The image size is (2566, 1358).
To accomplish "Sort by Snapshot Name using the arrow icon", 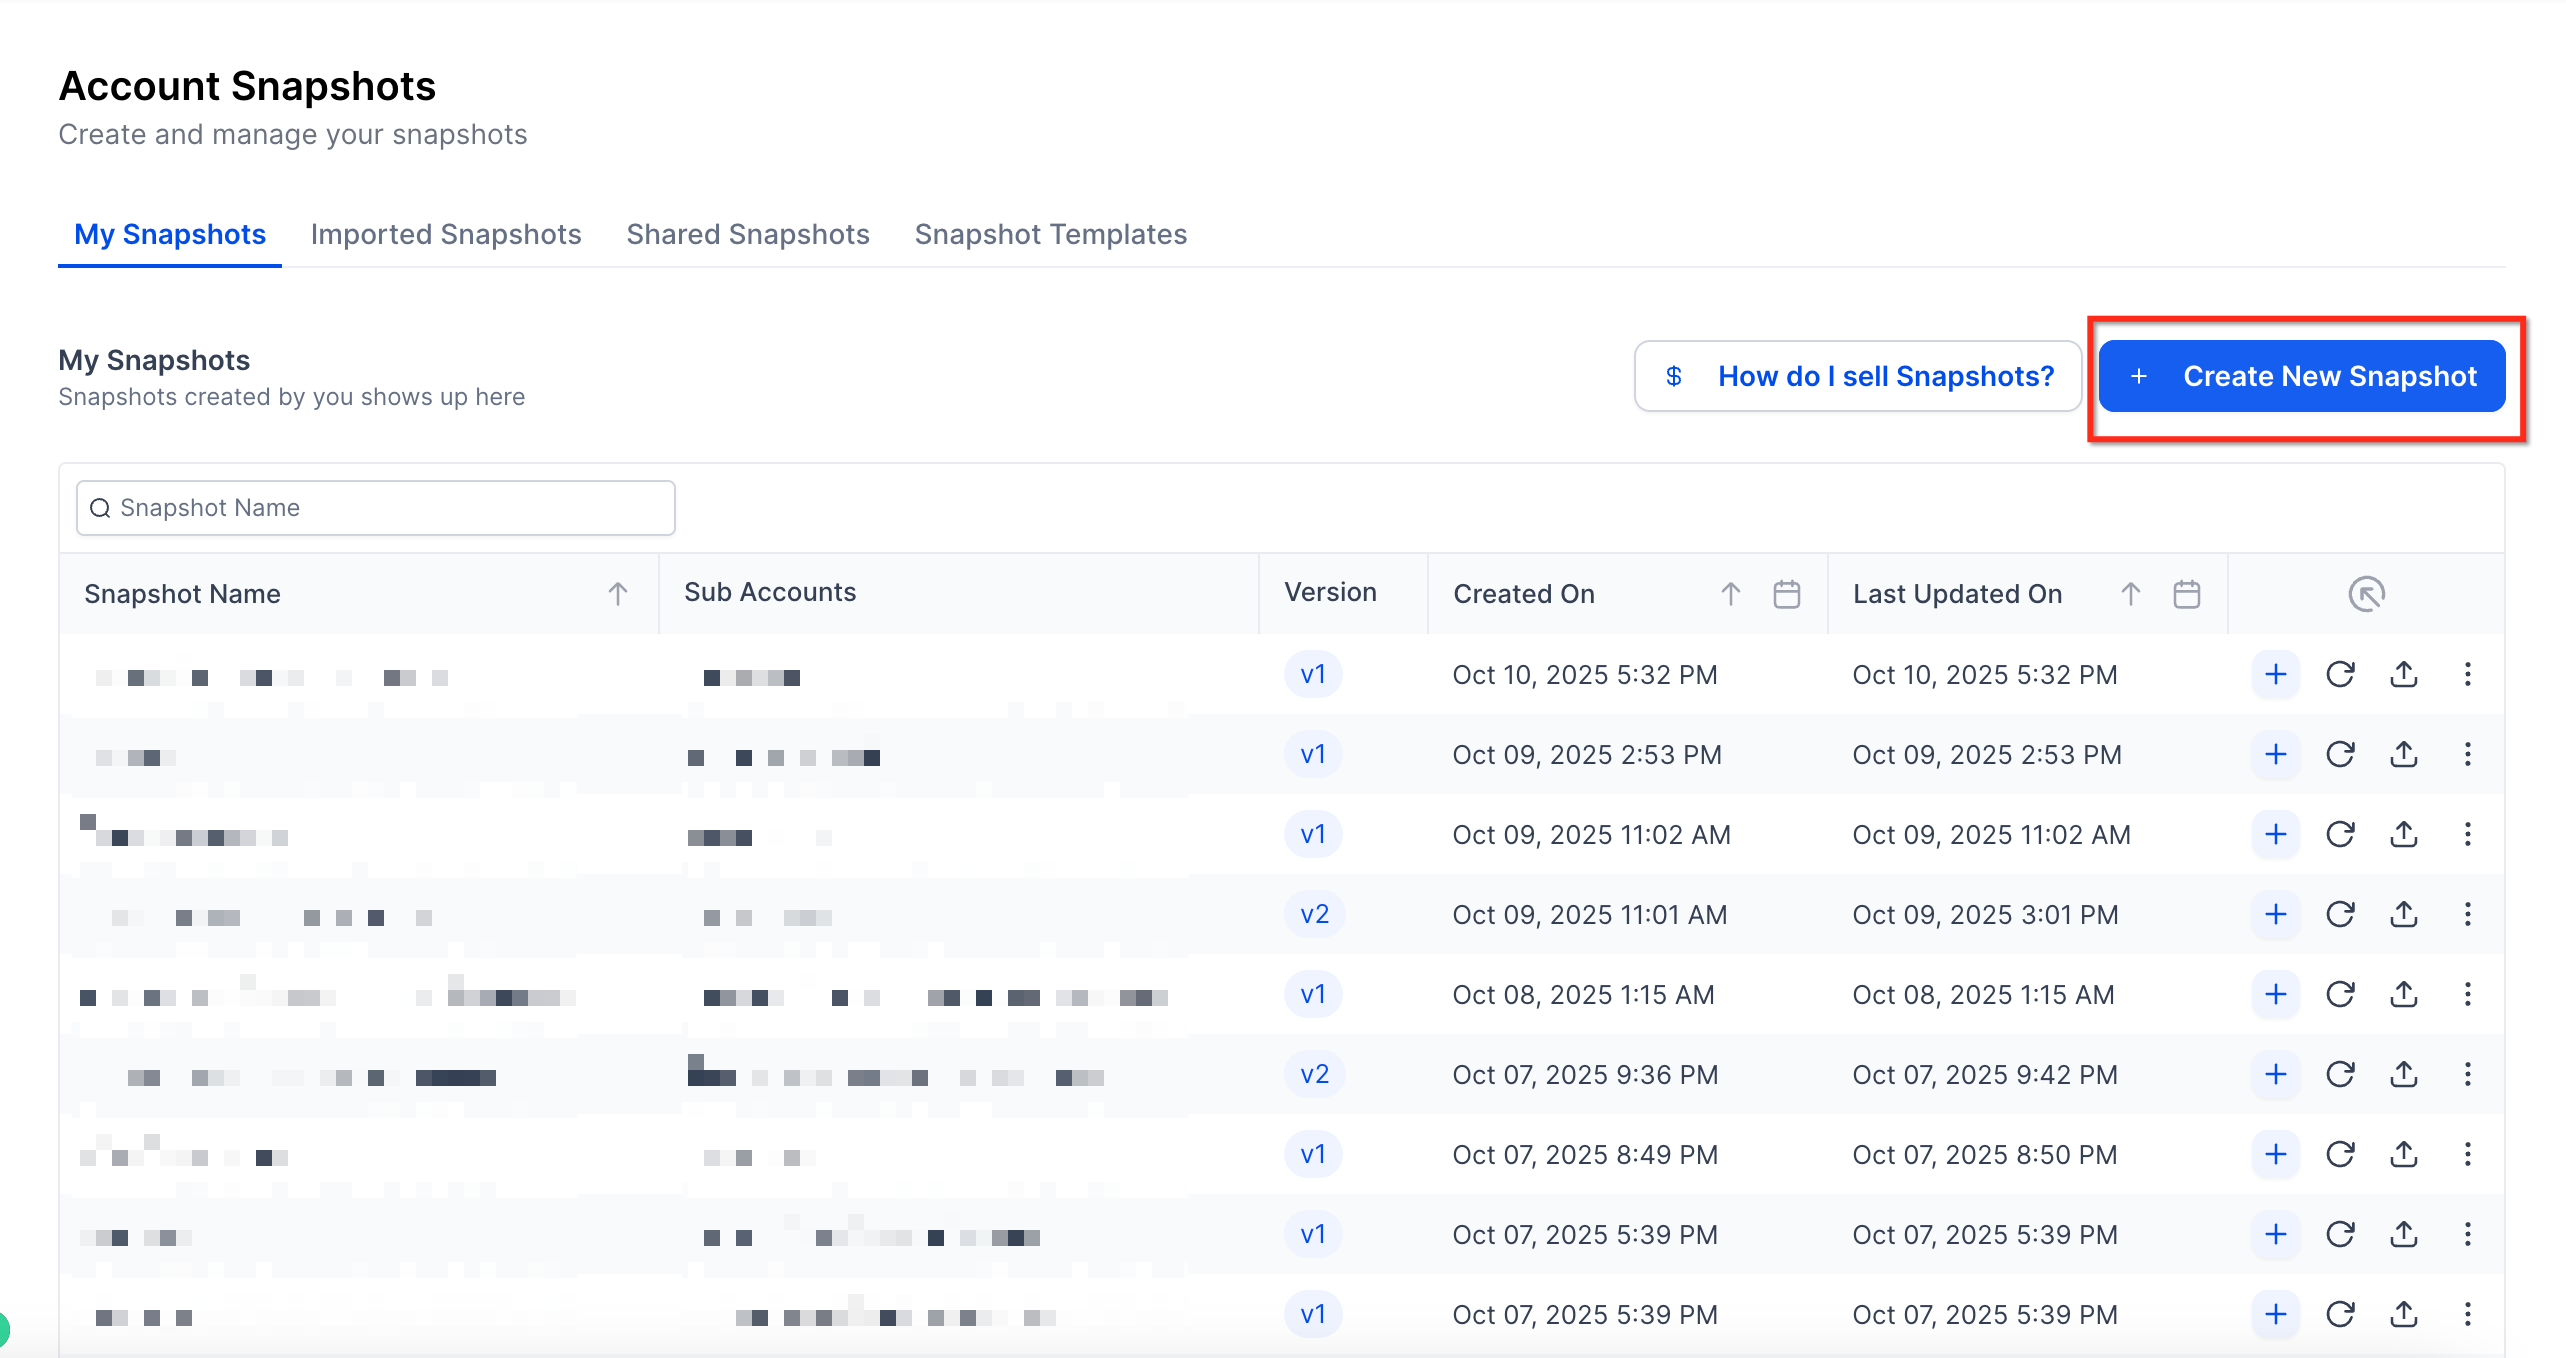I will 618,594.
